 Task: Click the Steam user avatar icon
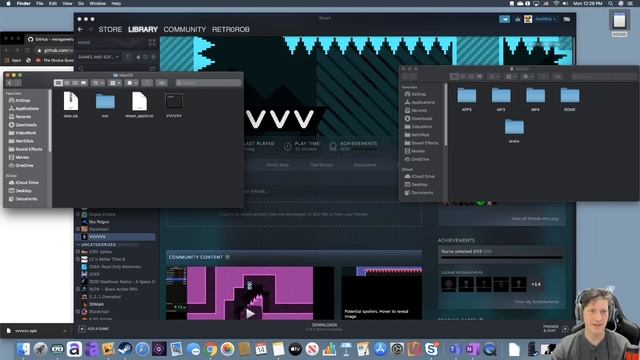click(x=528, y=19)
